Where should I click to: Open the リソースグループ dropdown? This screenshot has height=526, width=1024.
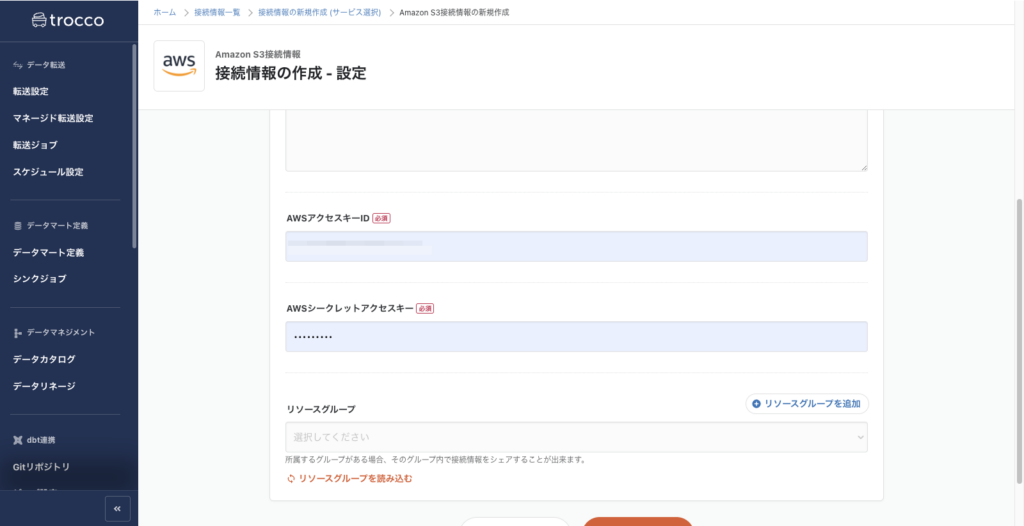(x=576, y=437)
